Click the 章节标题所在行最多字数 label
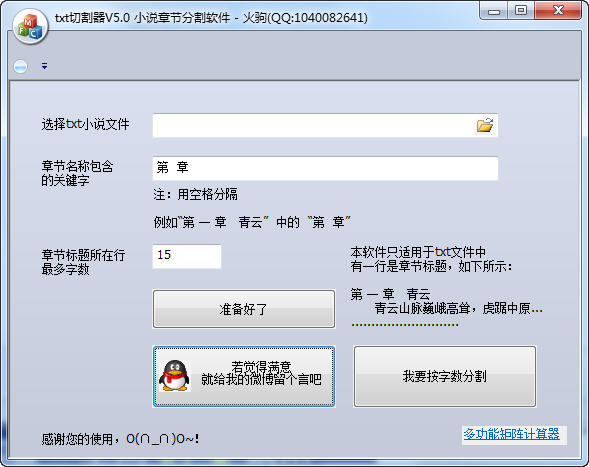Viewport: 589px width, 467px height. point(83,262)
